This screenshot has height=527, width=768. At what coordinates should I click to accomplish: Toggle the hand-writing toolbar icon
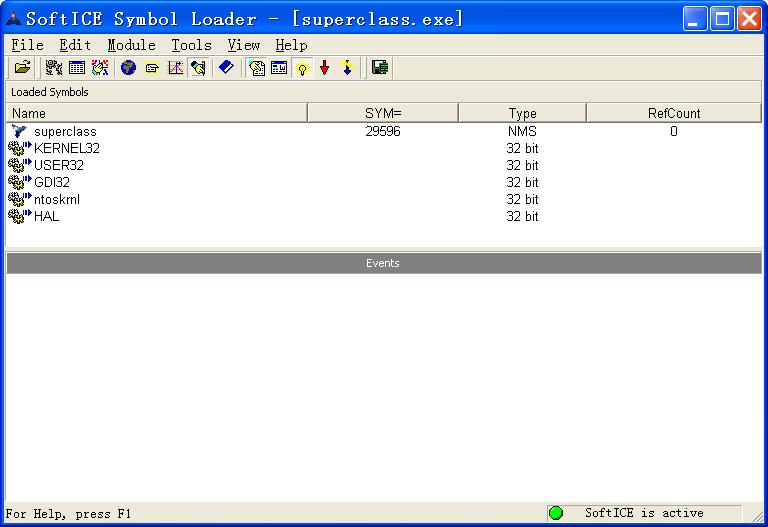coord(198,68)
